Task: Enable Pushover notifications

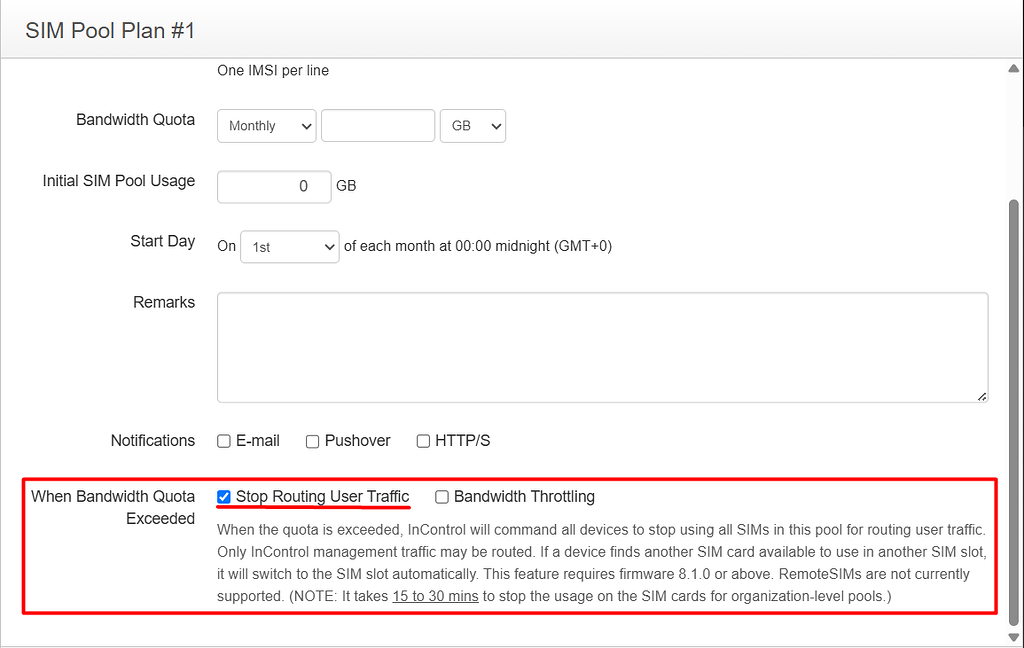Action: tap(313, 440)
